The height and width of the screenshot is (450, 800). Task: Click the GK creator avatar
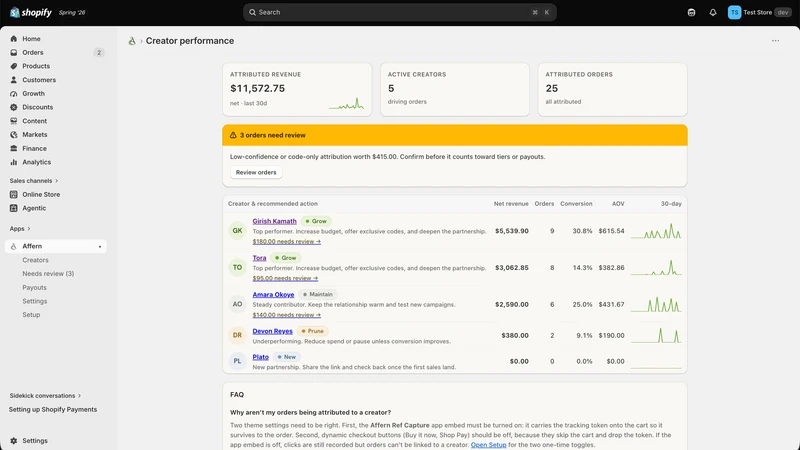pyautogui.click(x=237, y=231)
